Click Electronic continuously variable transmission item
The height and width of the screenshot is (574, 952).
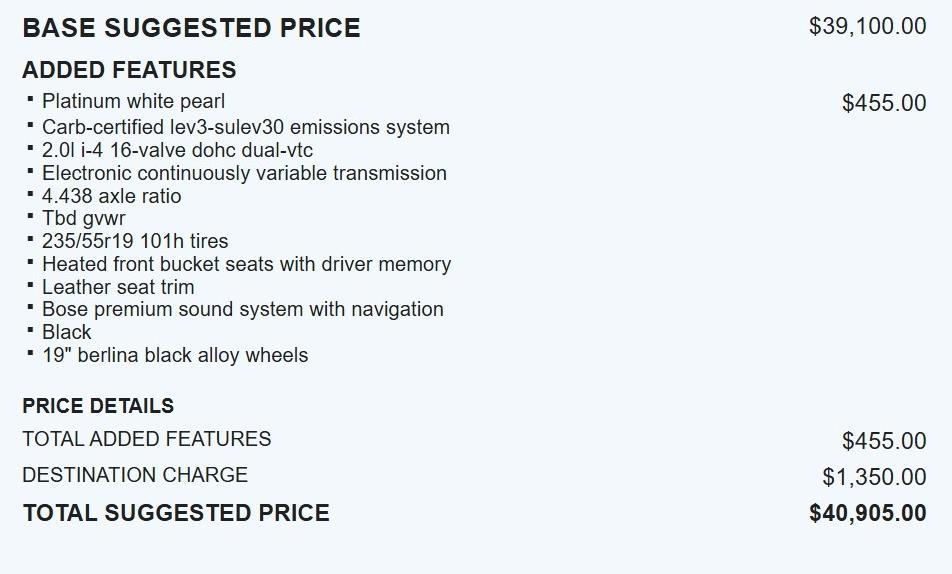click(x=244, y=173)
